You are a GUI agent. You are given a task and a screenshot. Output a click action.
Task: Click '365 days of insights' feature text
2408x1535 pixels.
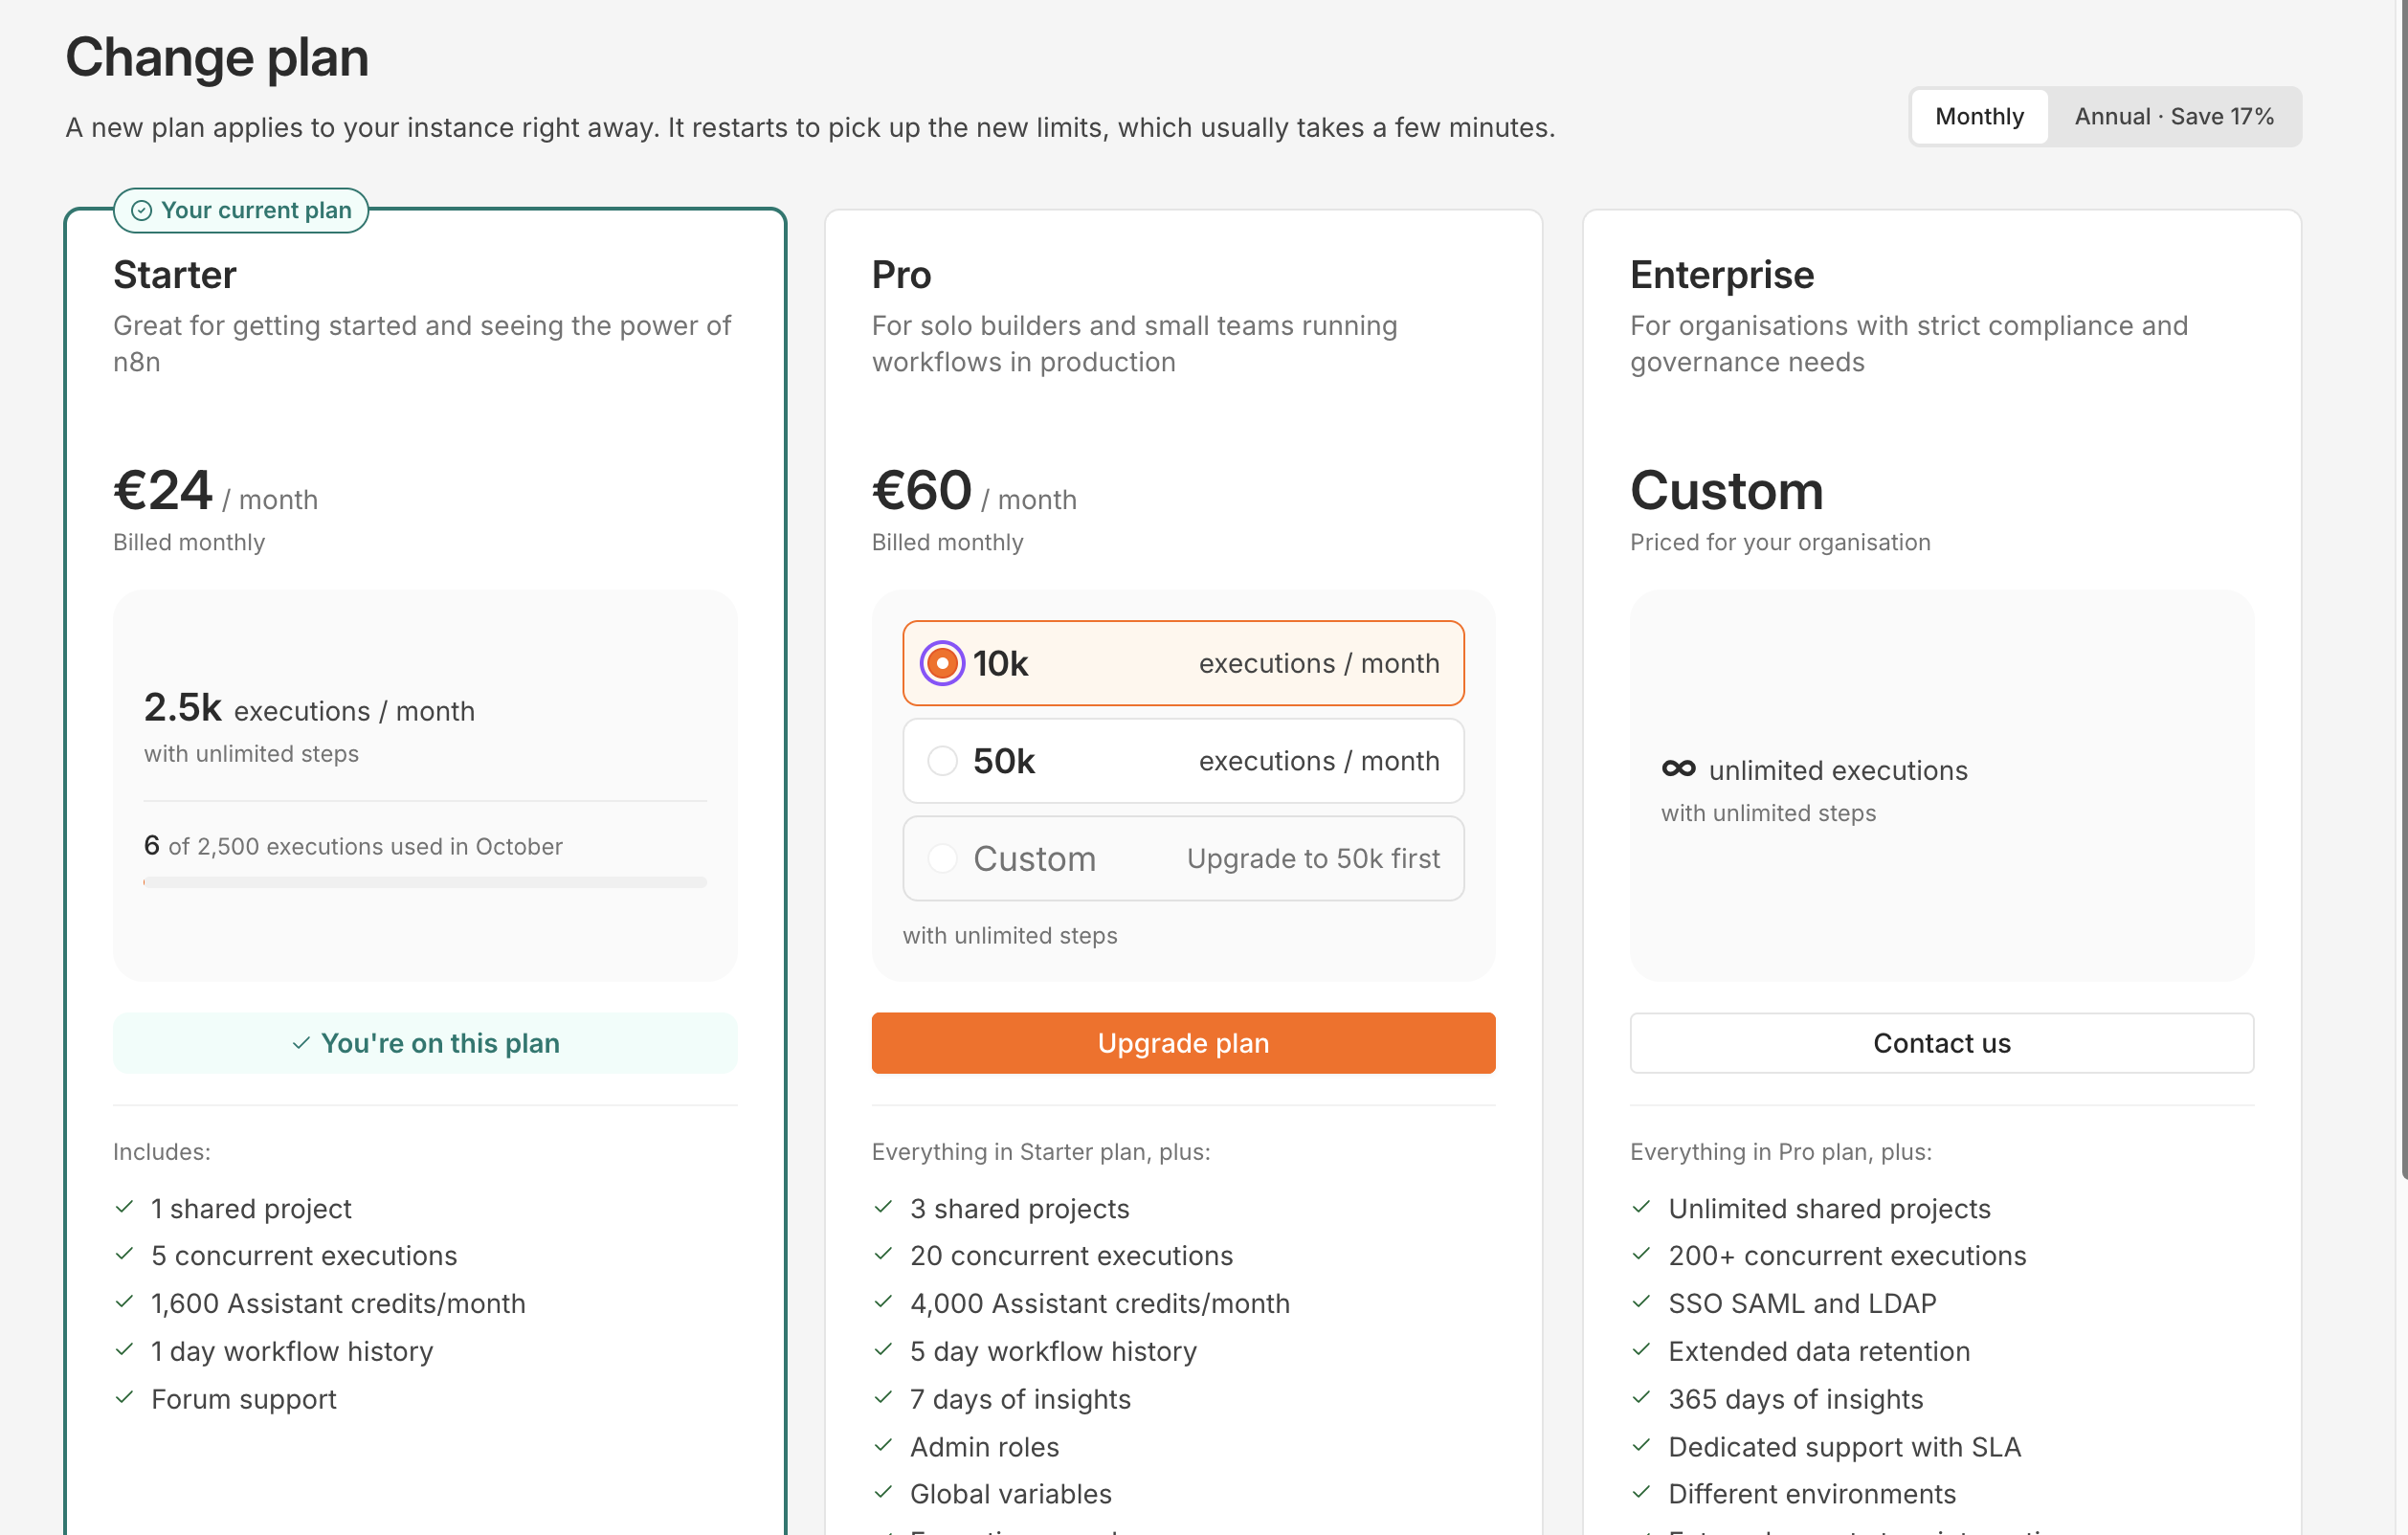1796,1399
